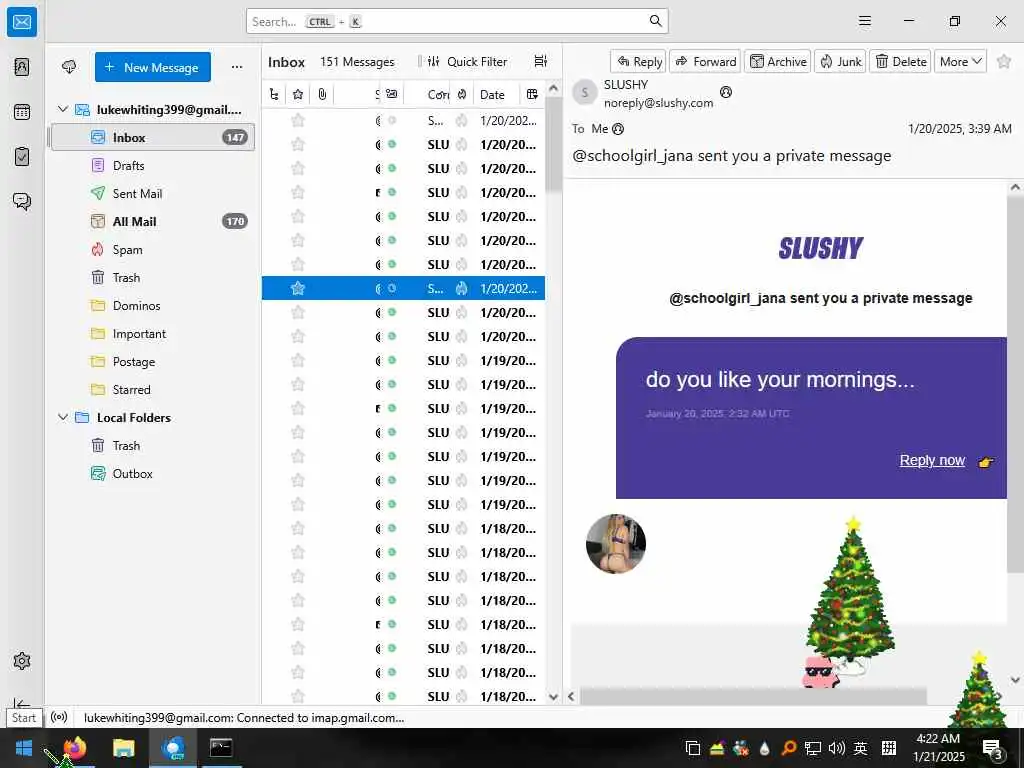
Task: Click the search magnifier icon
Action: click(x=656, y=21)
